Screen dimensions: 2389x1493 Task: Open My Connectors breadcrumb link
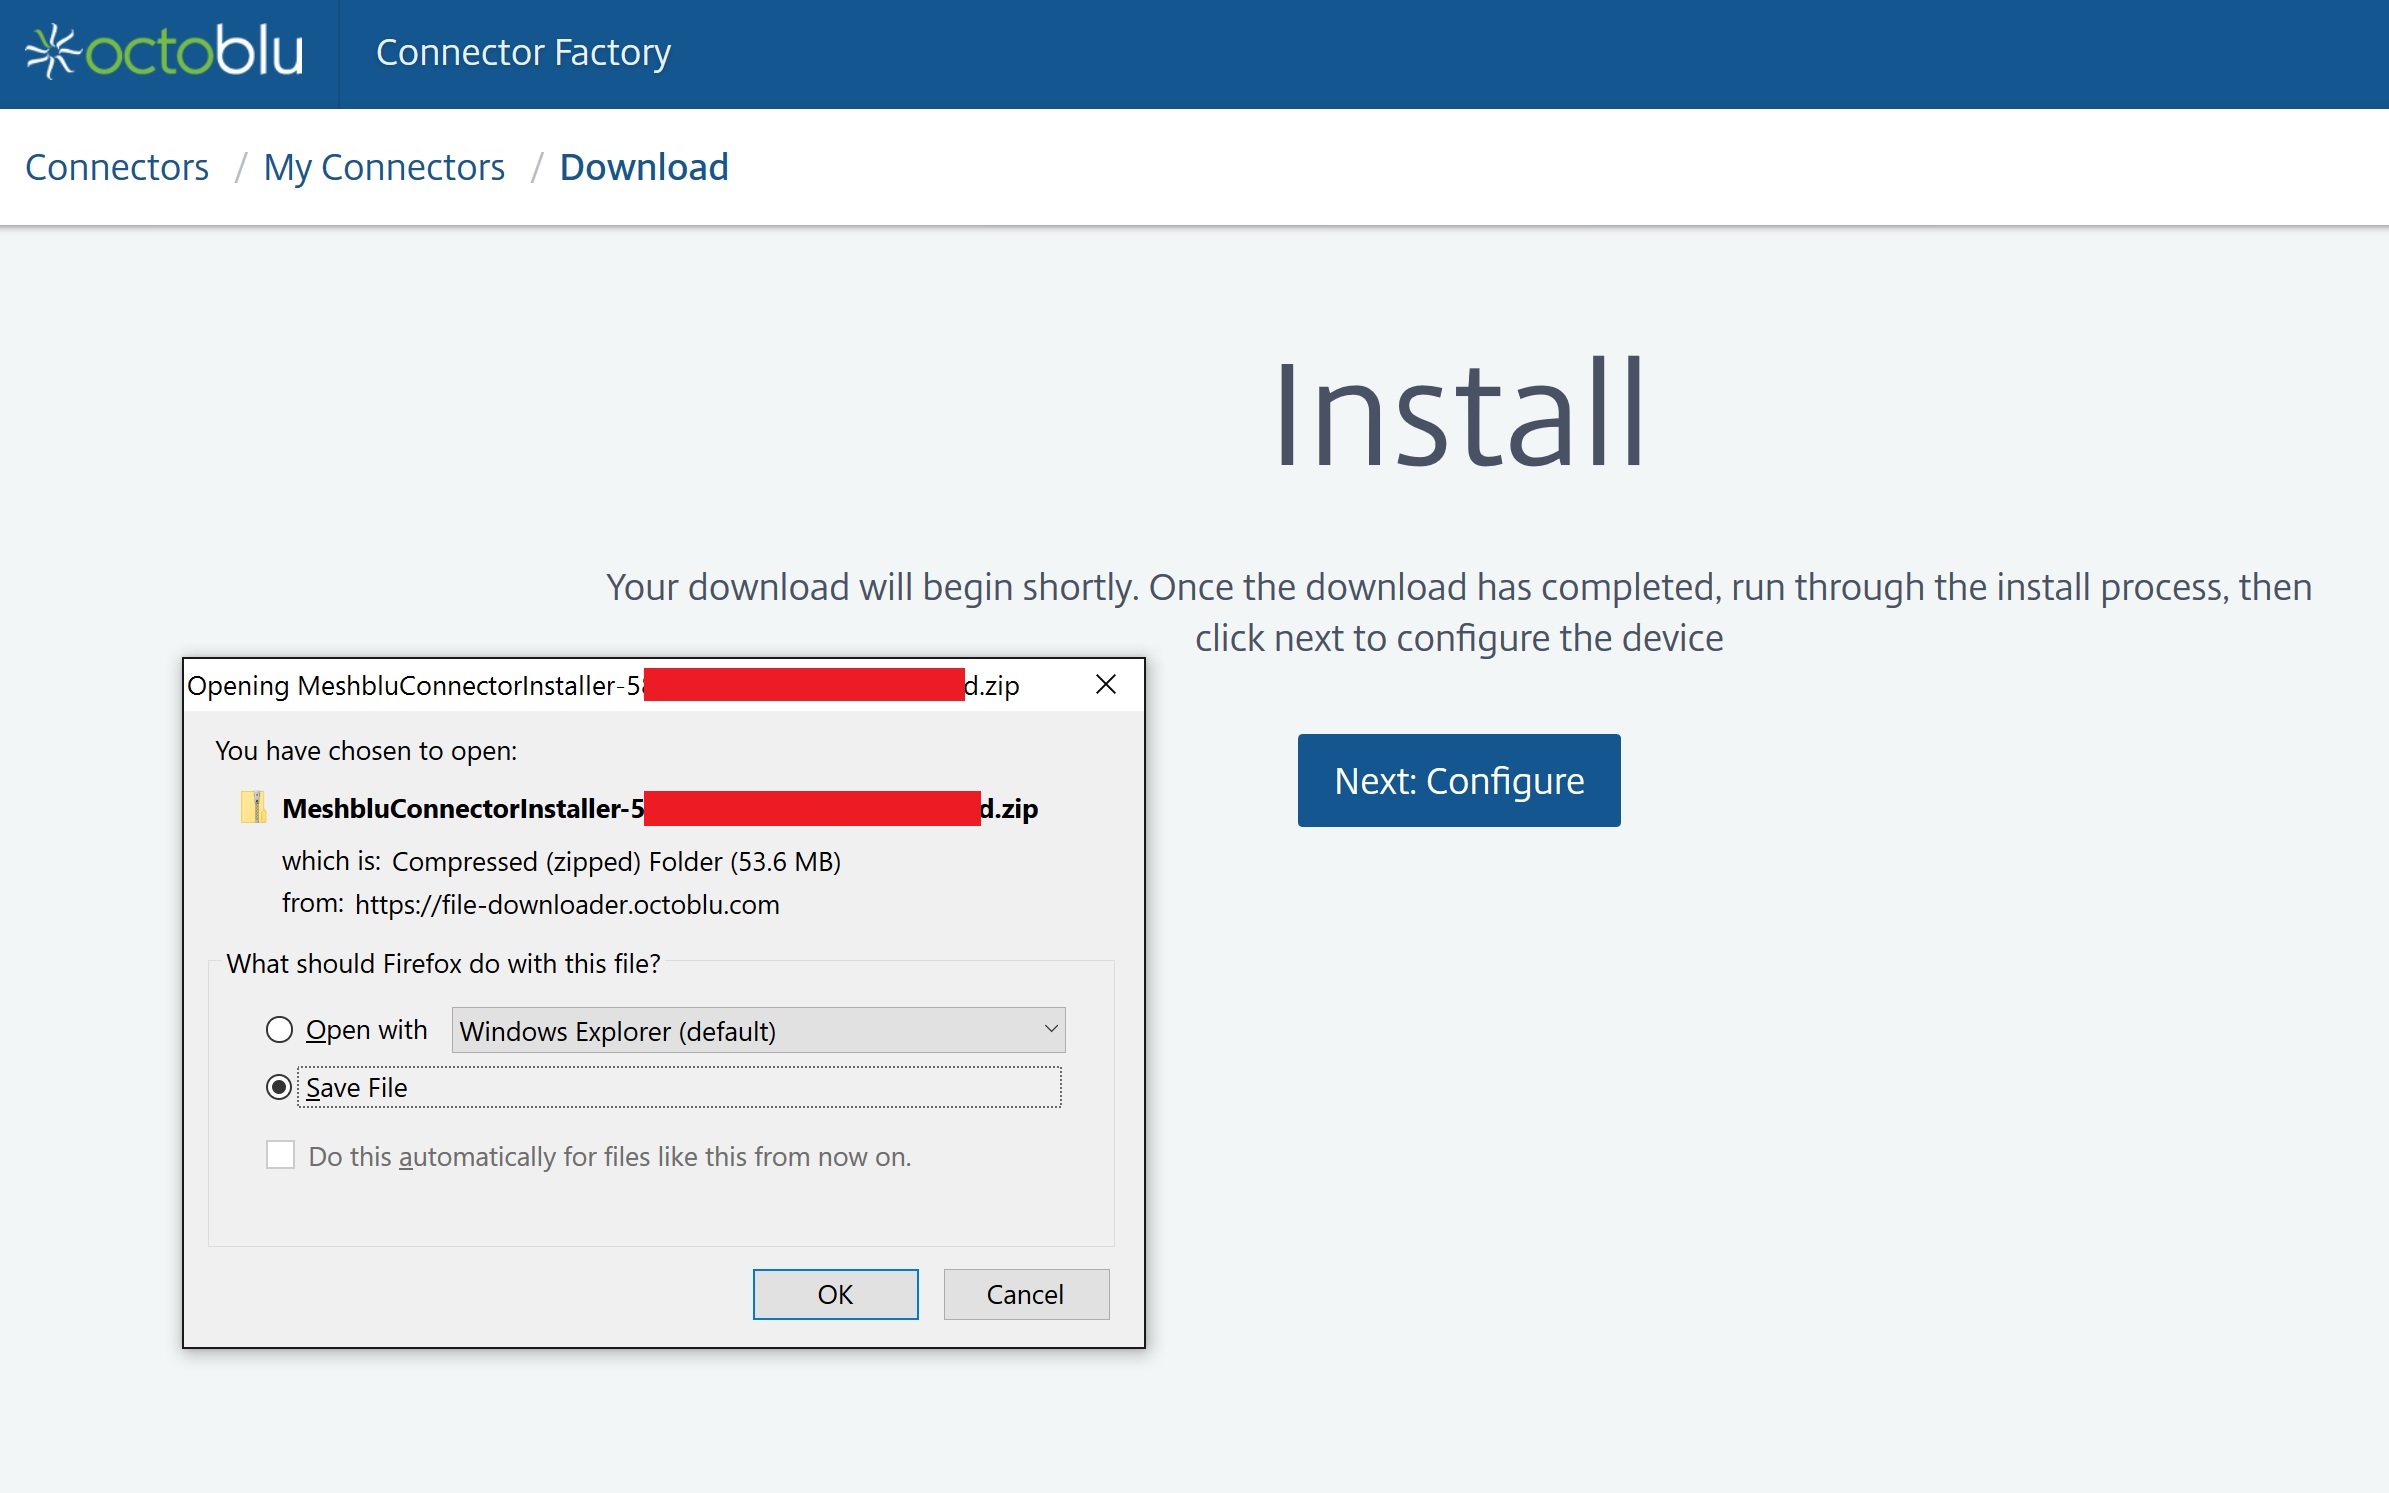click(x=384, y=167)
